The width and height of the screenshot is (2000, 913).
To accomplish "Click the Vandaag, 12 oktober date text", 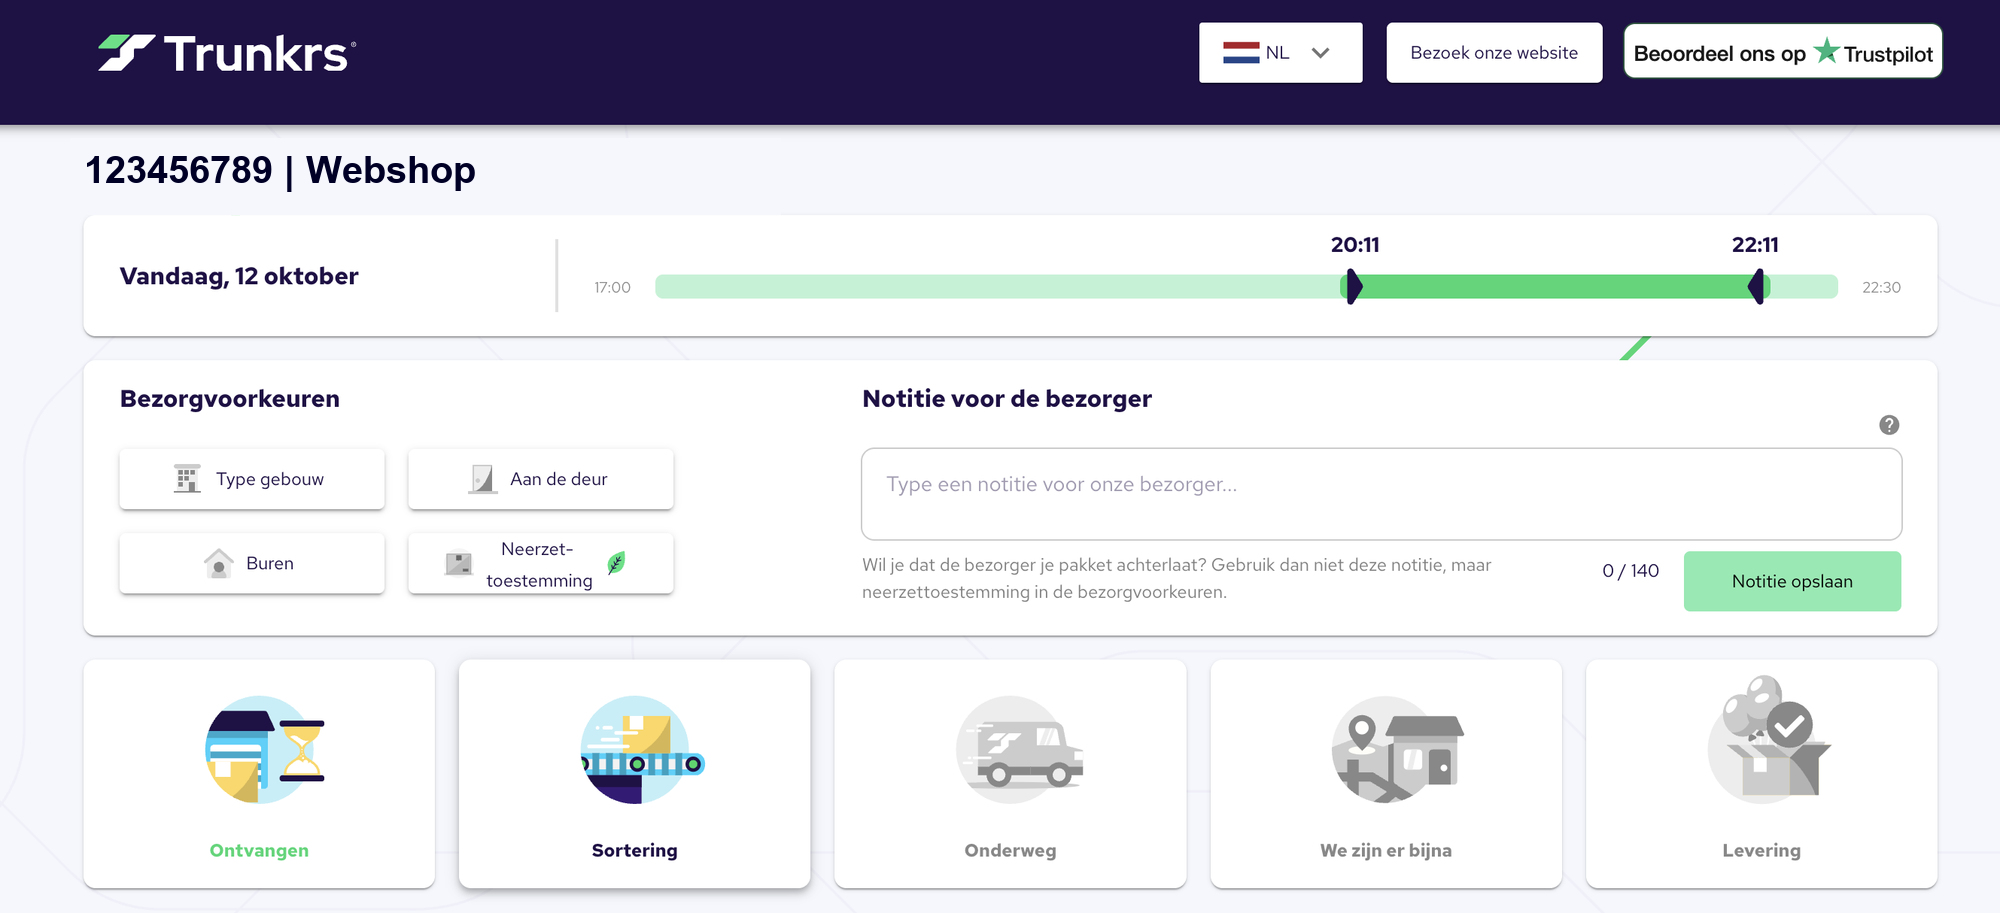I will click(239, 277).
